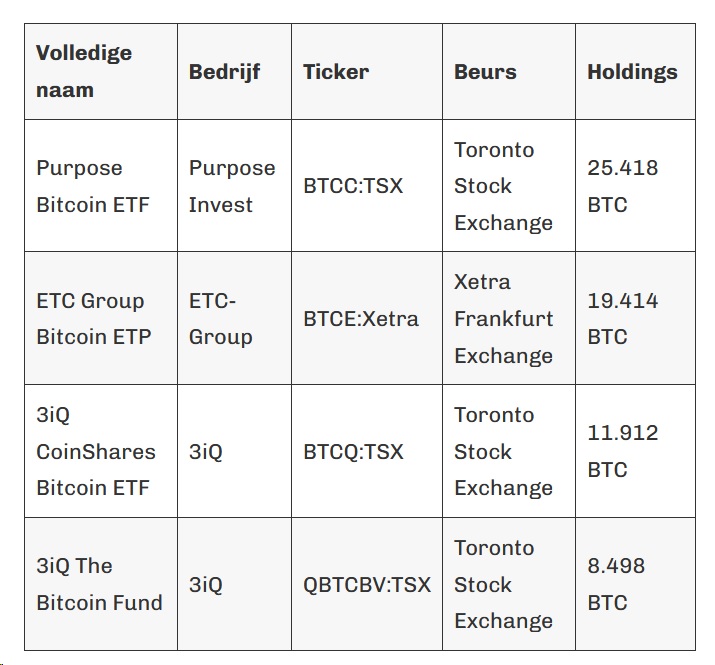Viewport: 715px width, 665px height.
Task: Click the BTCQ:TSX ticker cell
Action: point(367,451)
